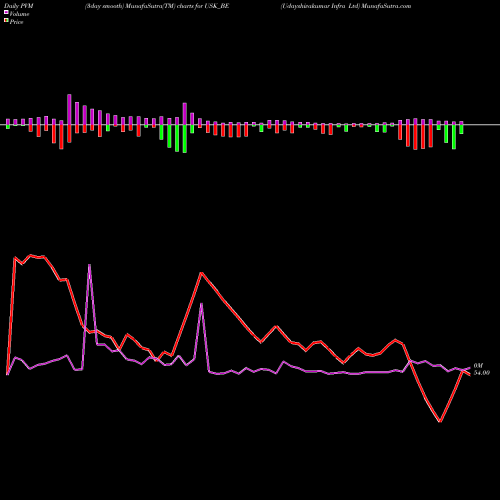Screen dimensions: 500x500
Task: Click the red-green Price legend swatch
Action: [6, 21]
